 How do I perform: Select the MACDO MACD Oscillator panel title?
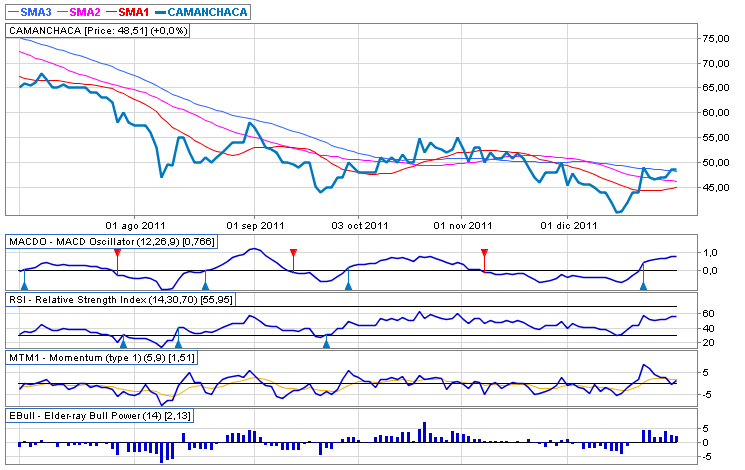[x=112, y=241]
